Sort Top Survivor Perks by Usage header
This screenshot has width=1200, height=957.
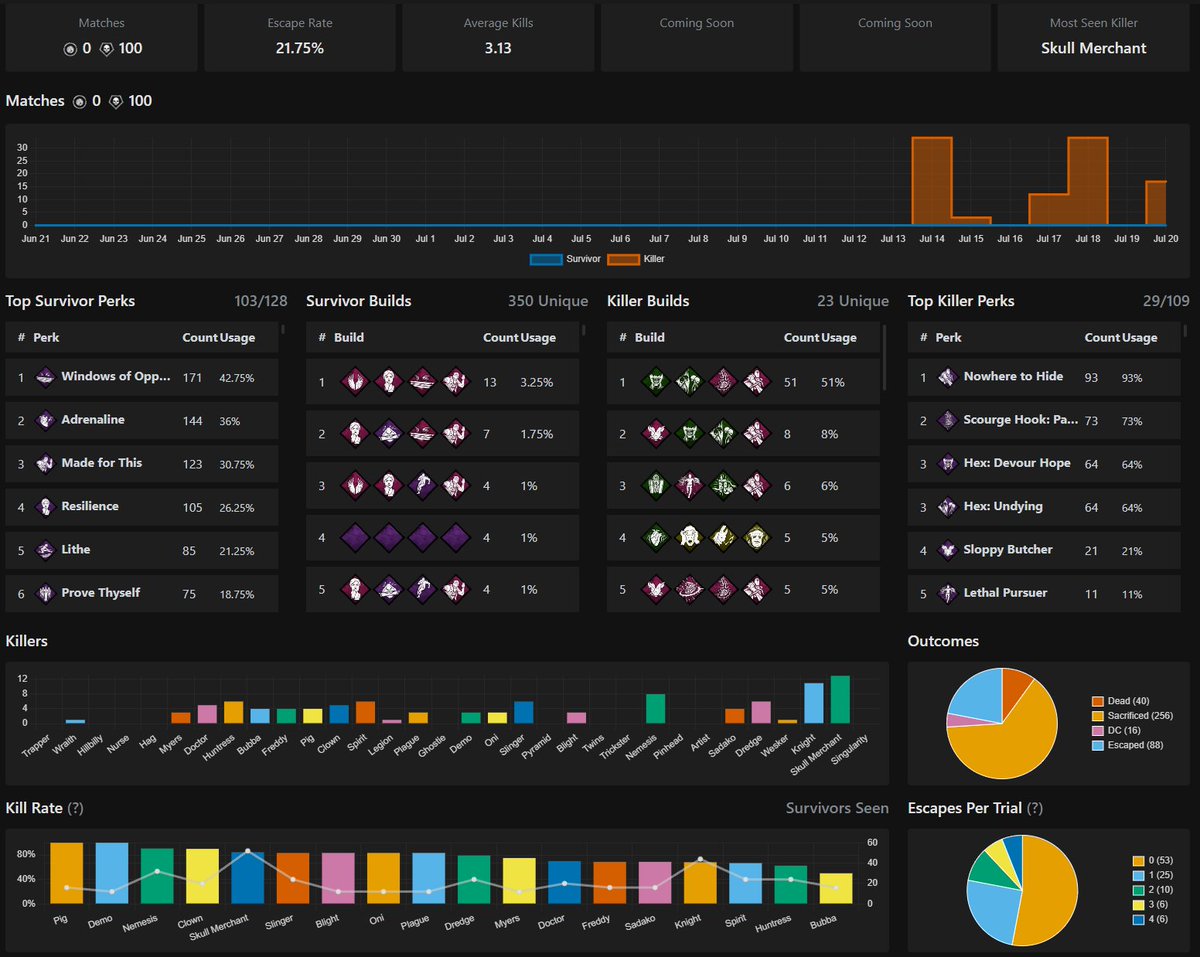tap(237, 338)
